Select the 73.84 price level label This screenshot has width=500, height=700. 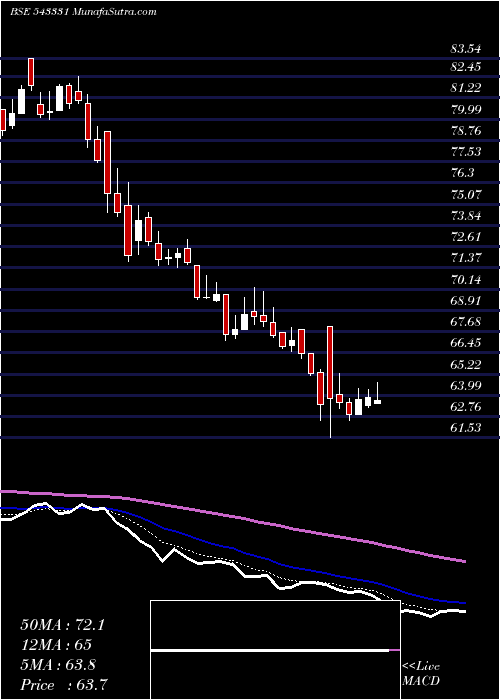pos(466,216)
